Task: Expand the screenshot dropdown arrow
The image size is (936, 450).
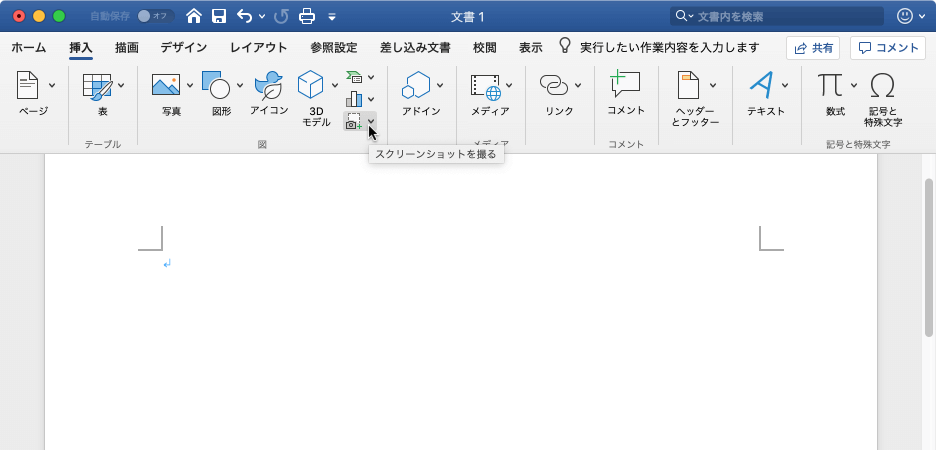Action: (x=371, y=121)
